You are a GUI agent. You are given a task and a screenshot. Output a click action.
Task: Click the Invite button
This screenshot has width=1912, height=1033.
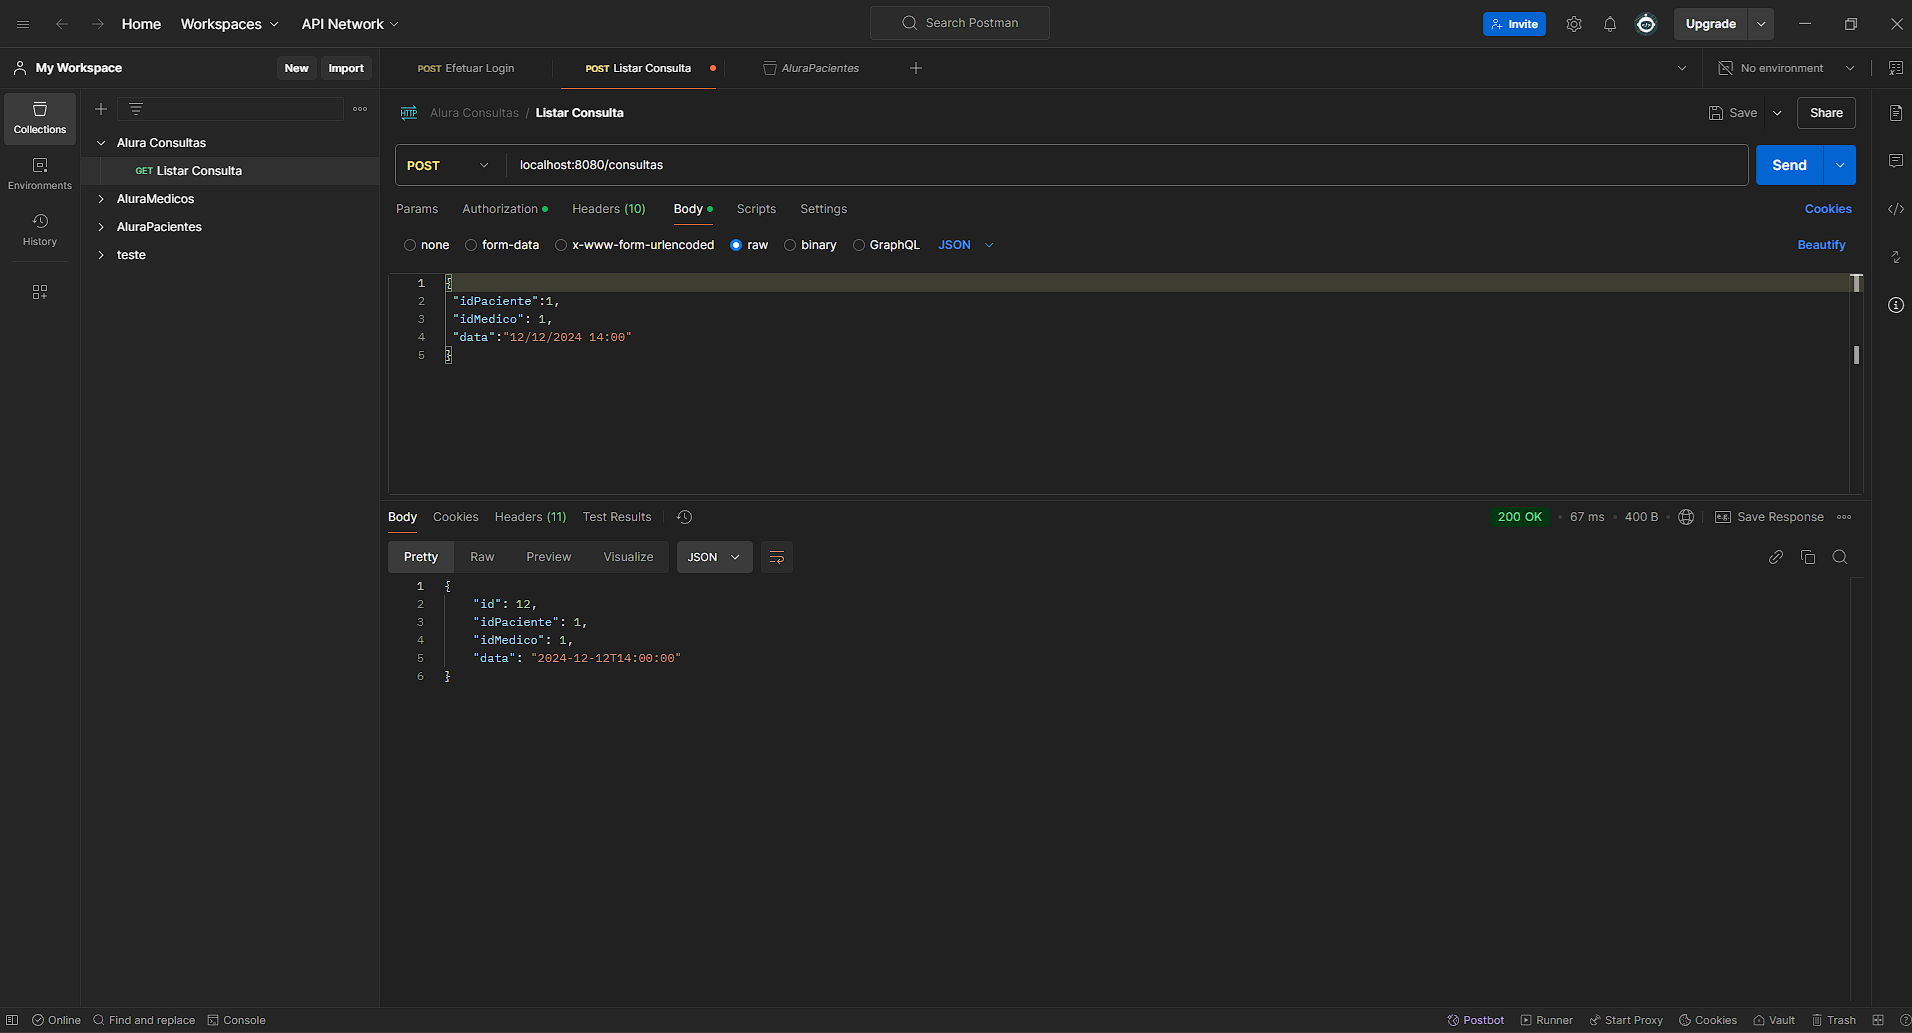pos(1514,24)
